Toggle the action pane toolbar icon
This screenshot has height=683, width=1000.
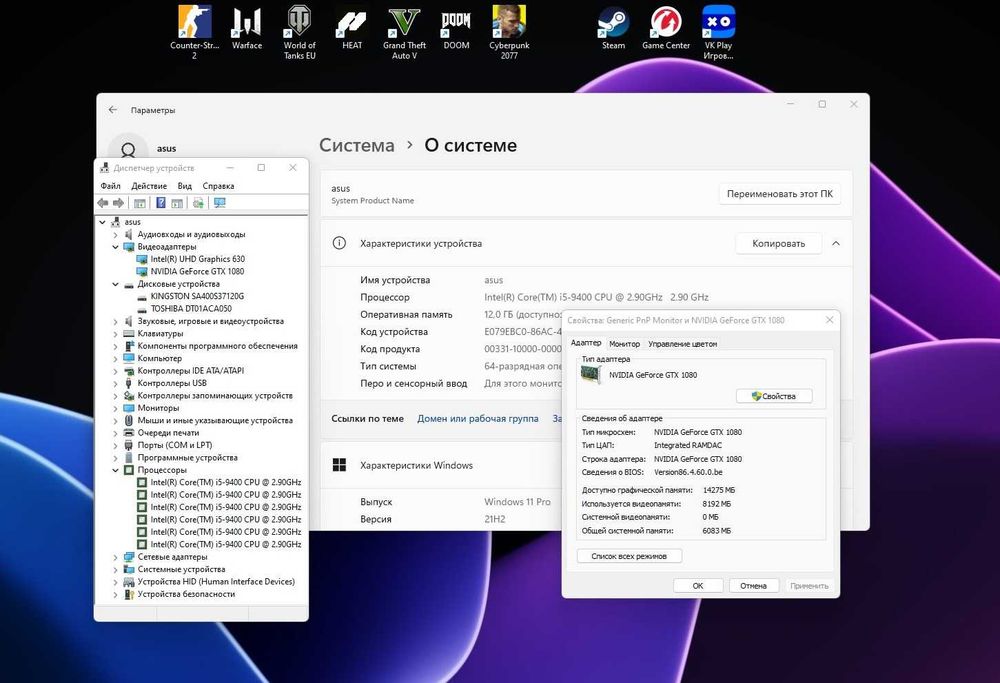pos(177,203)
